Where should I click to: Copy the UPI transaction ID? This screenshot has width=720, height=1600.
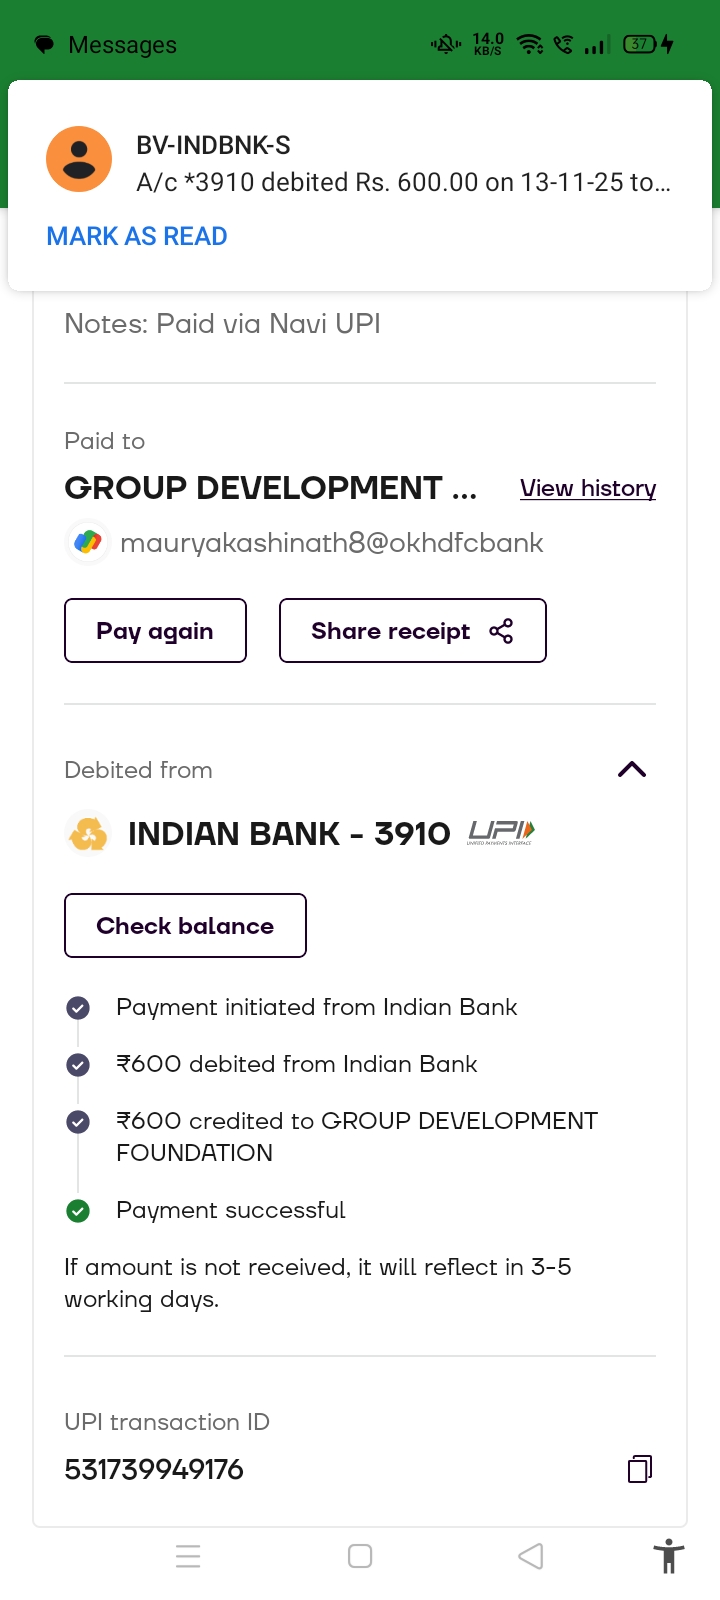pos(640,1469)
